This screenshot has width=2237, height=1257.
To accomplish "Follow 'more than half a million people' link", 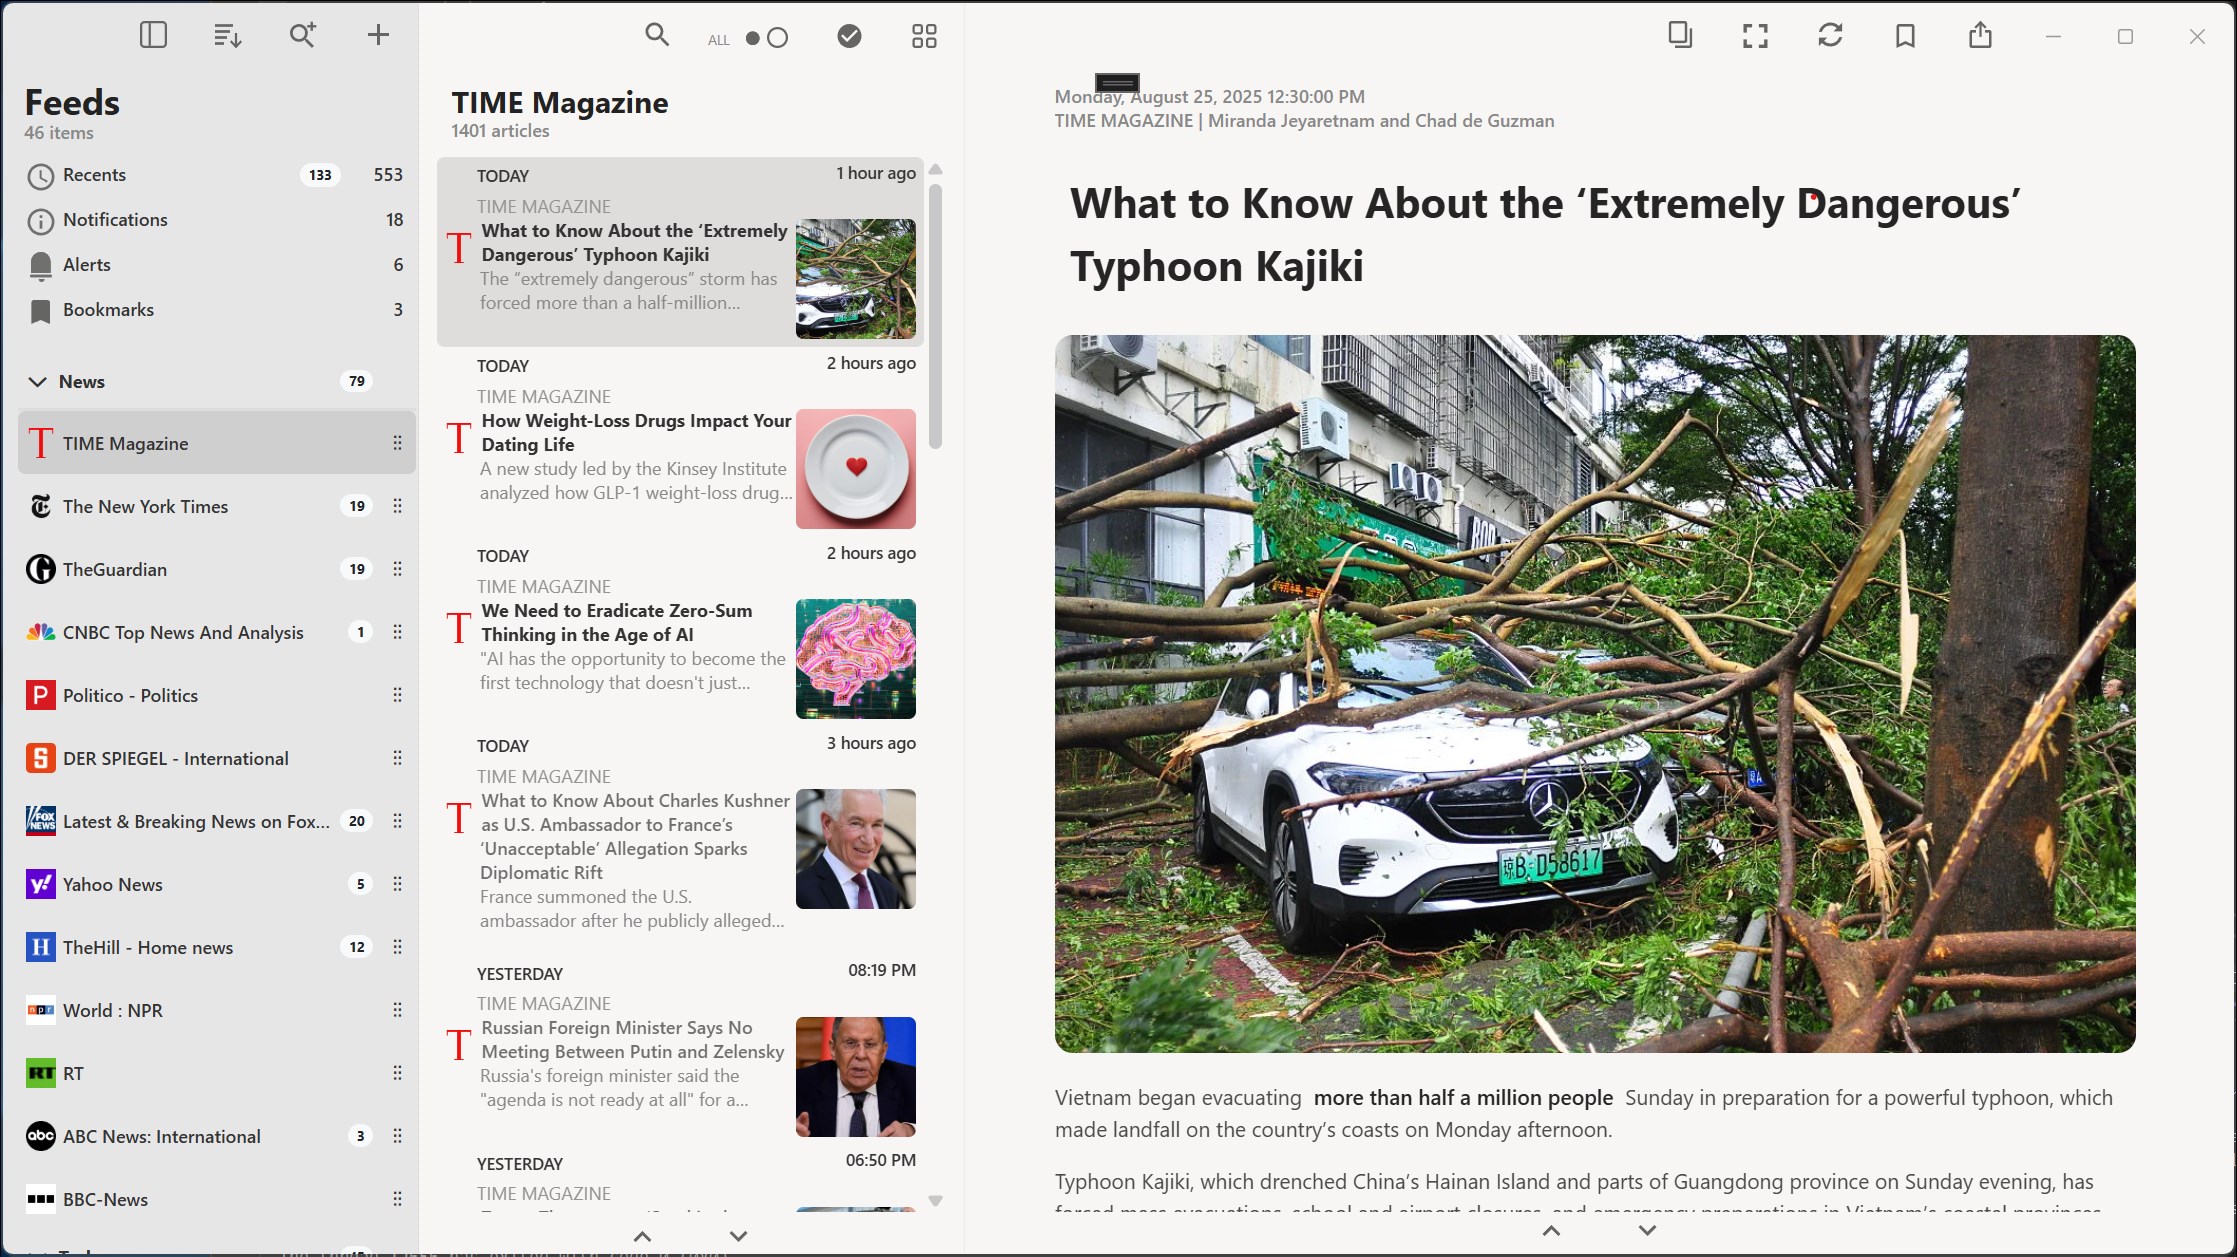I will [x=1463, y=1098].
